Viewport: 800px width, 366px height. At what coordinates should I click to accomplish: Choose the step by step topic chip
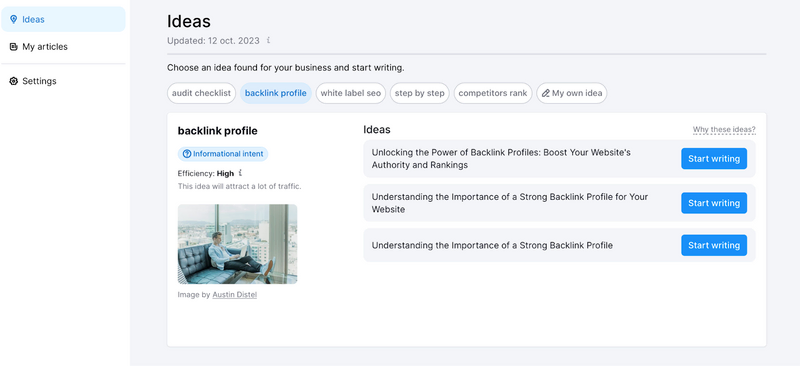[419, 93]
